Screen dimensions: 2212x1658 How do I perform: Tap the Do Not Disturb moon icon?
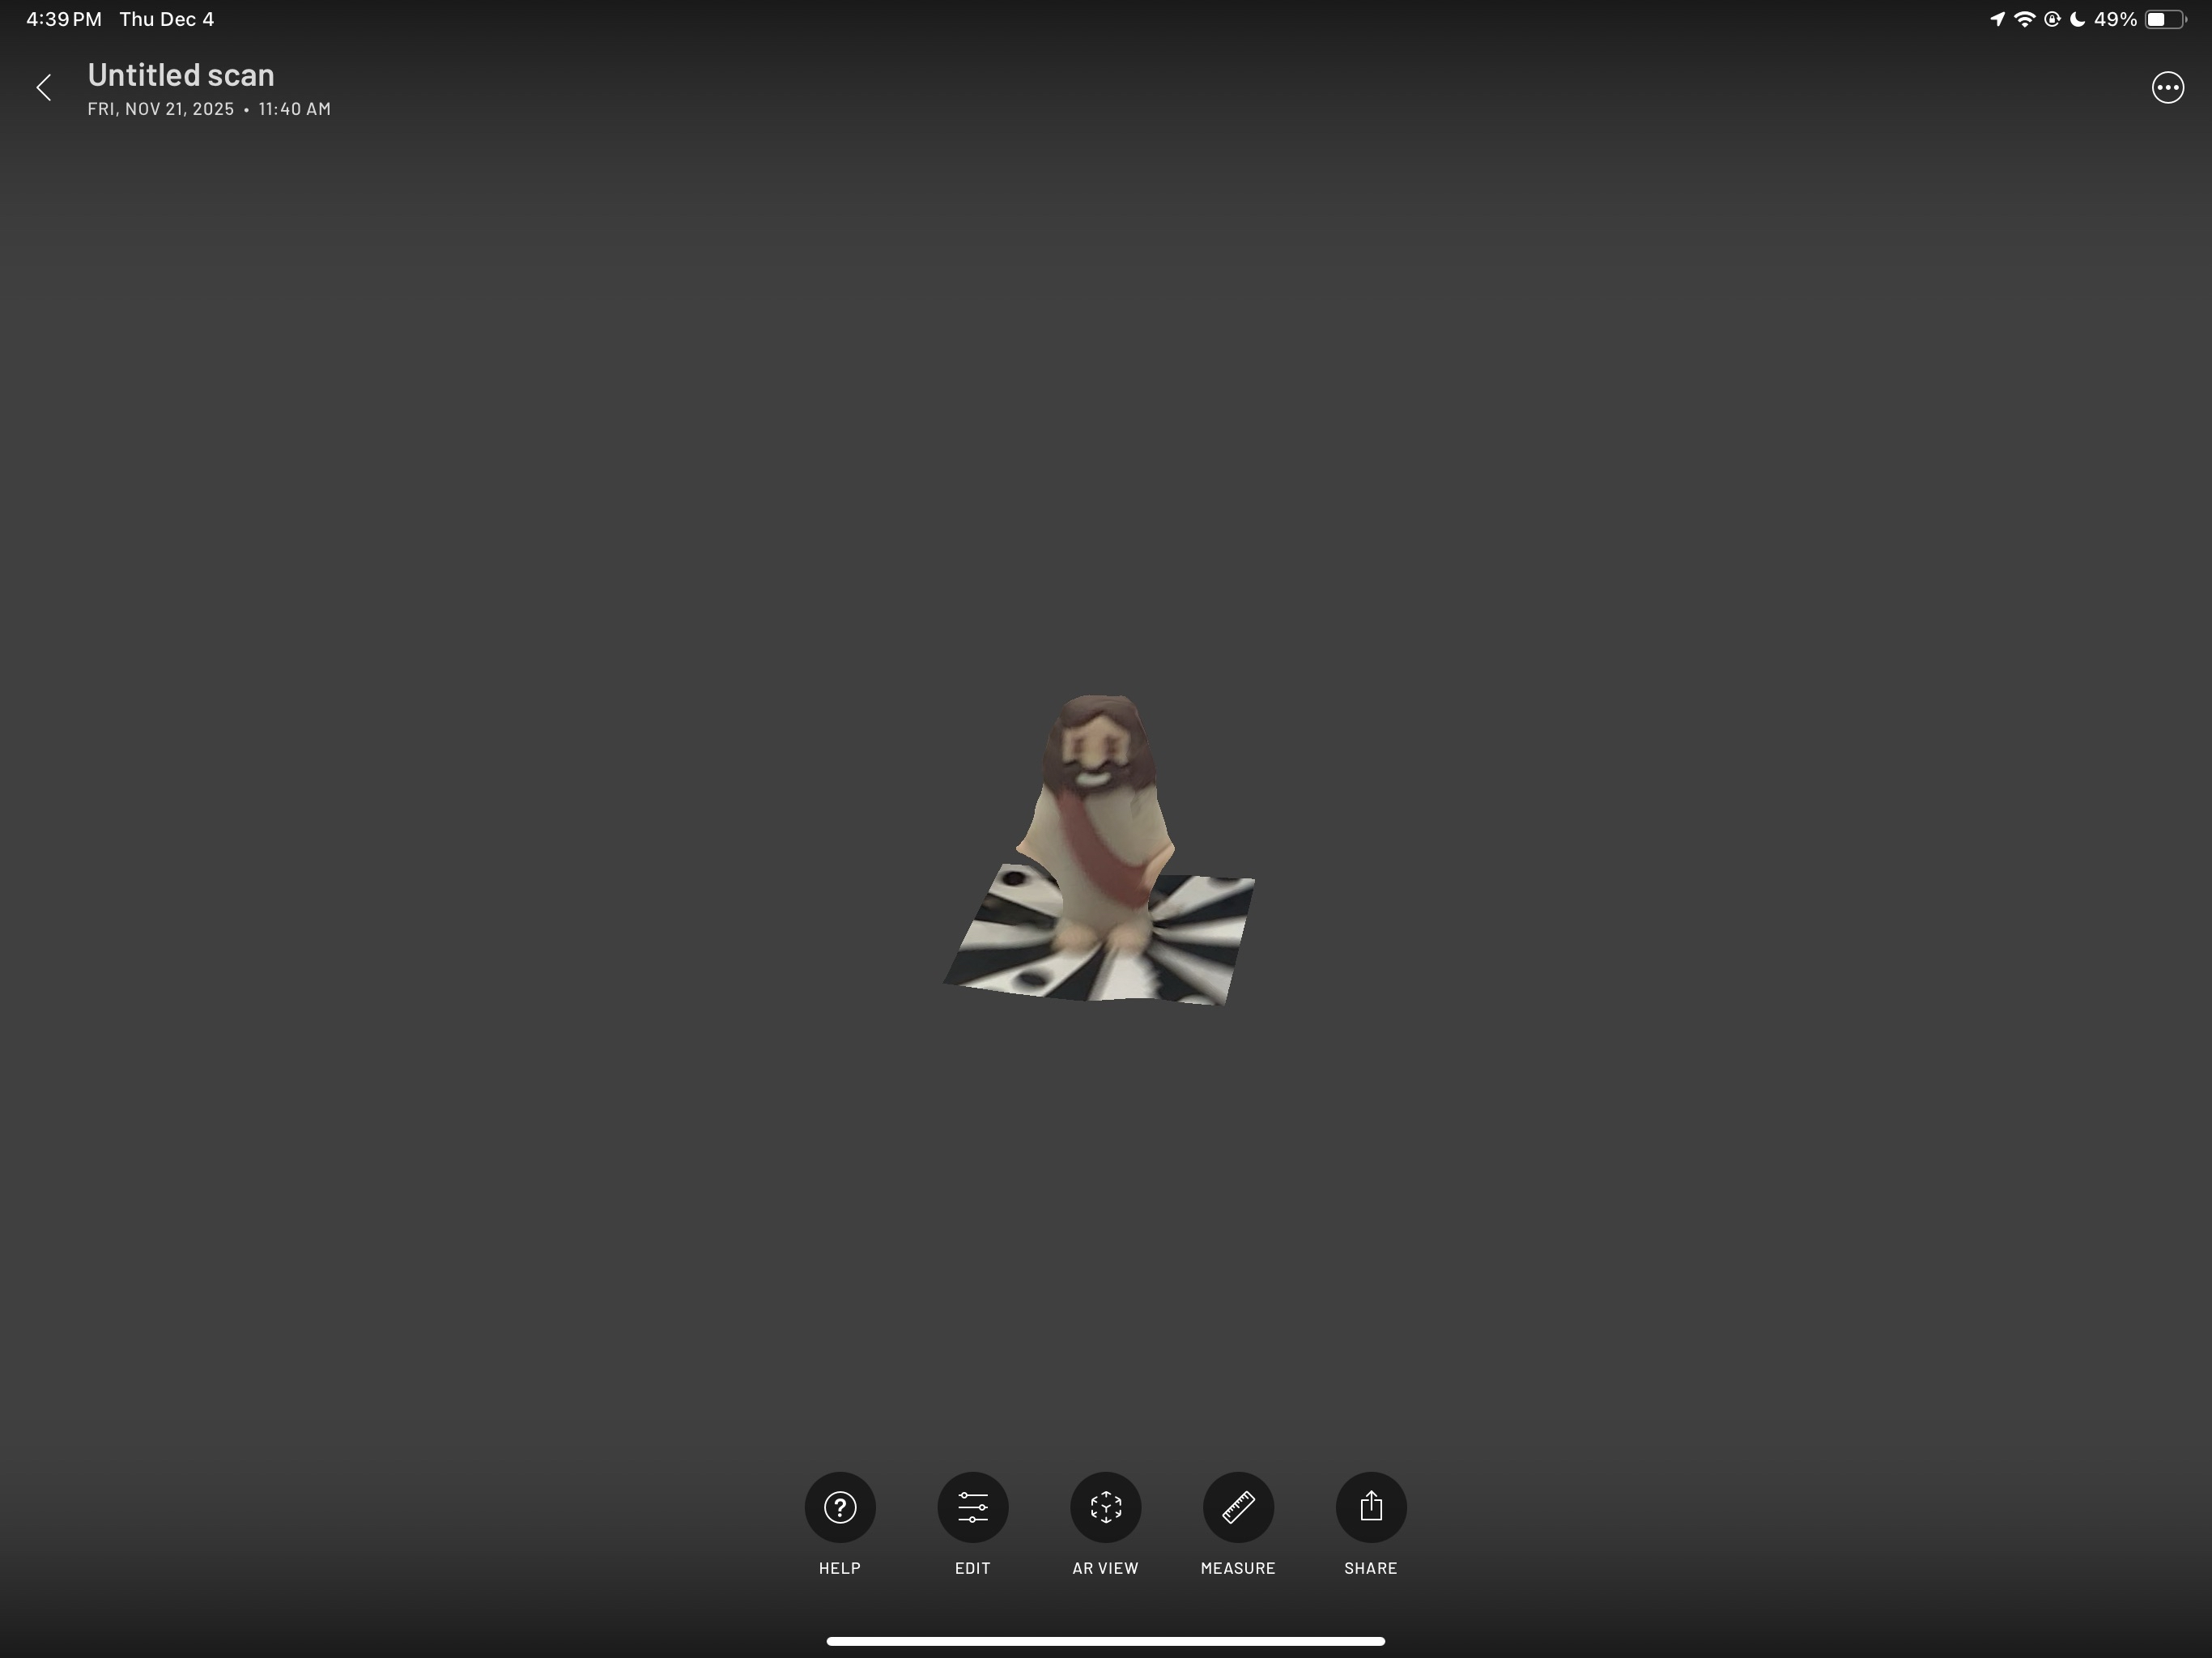click(x=2081, y=18)
